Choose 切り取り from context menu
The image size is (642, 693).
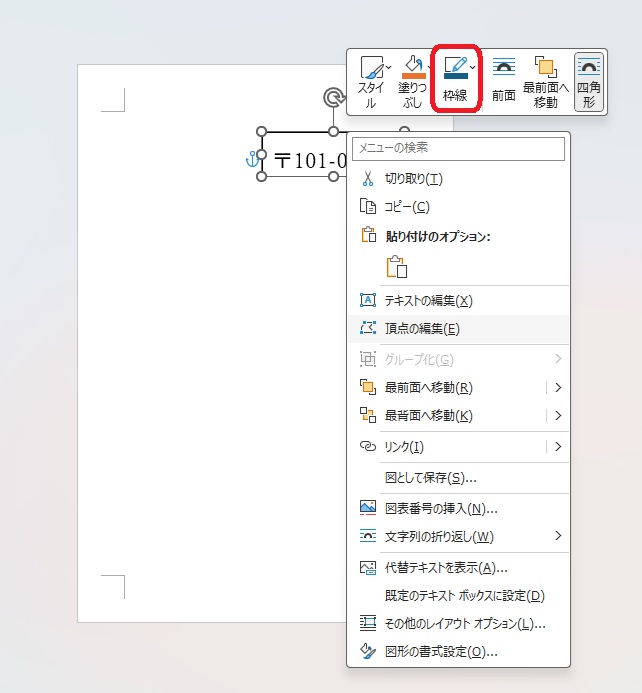414,179
